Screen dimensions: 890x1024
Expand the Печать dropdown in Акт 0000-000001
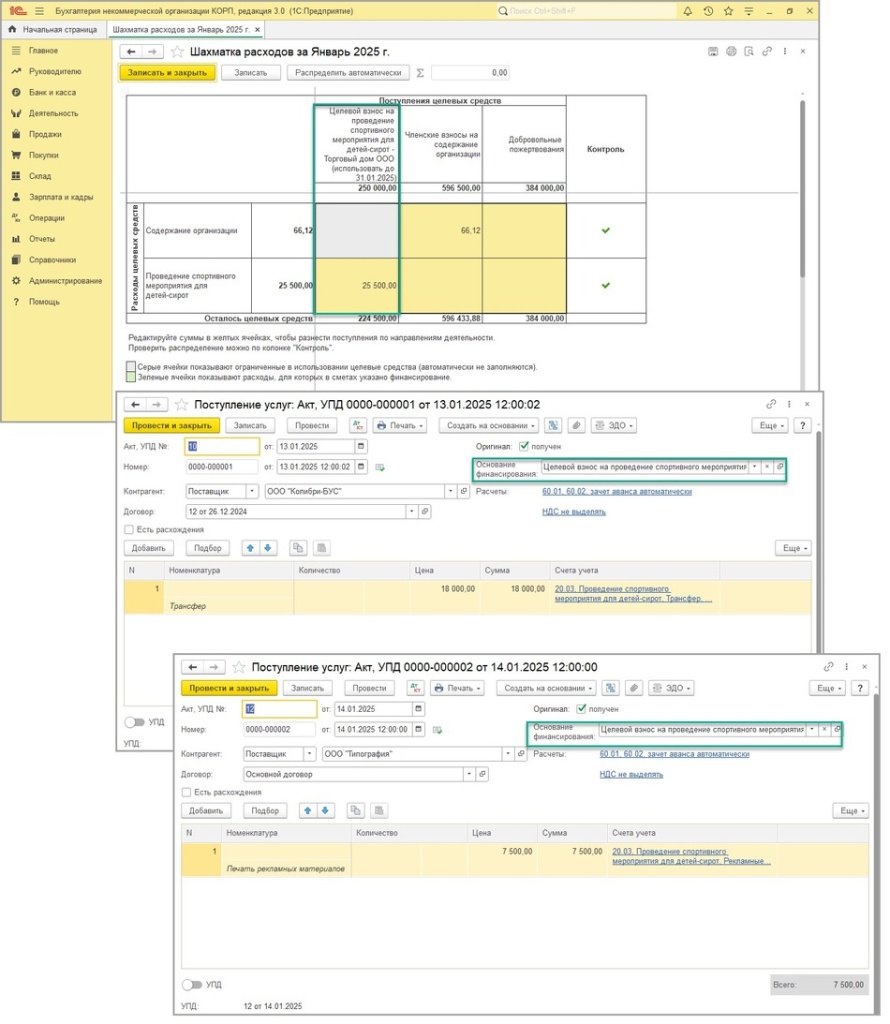pyautogui.click(x=400, y=425)
